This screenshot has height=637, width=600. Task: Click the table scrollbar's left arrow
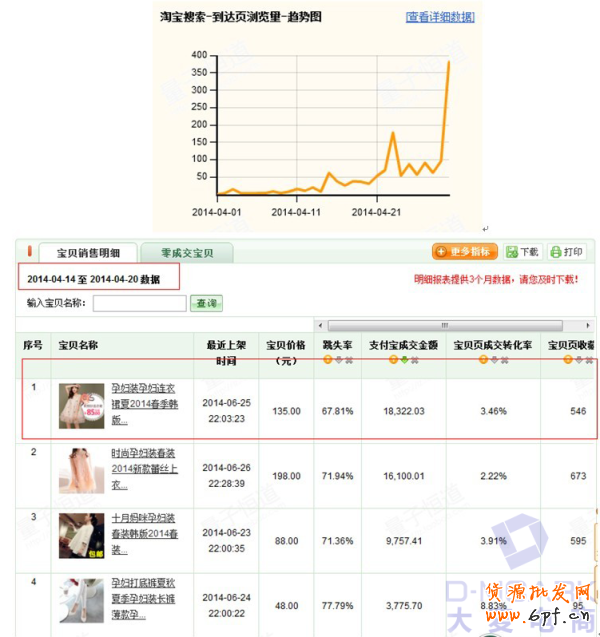click(321, 325)
